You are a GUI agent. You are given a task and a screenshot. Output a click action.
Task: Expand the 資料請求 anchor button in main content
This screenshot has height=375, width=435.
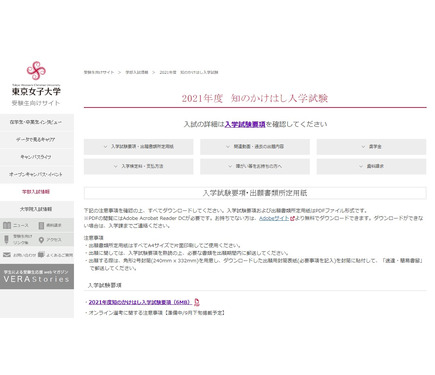(x=371, y=166)
